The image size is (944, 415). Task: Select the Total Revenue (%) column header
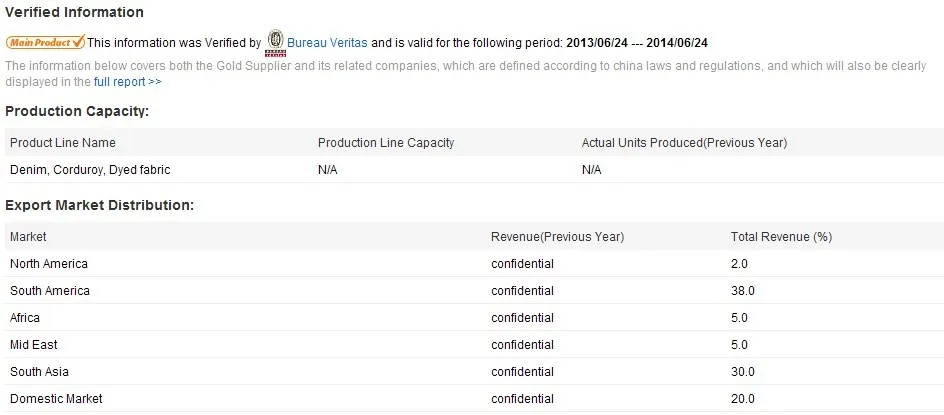(x=781, y=237)
